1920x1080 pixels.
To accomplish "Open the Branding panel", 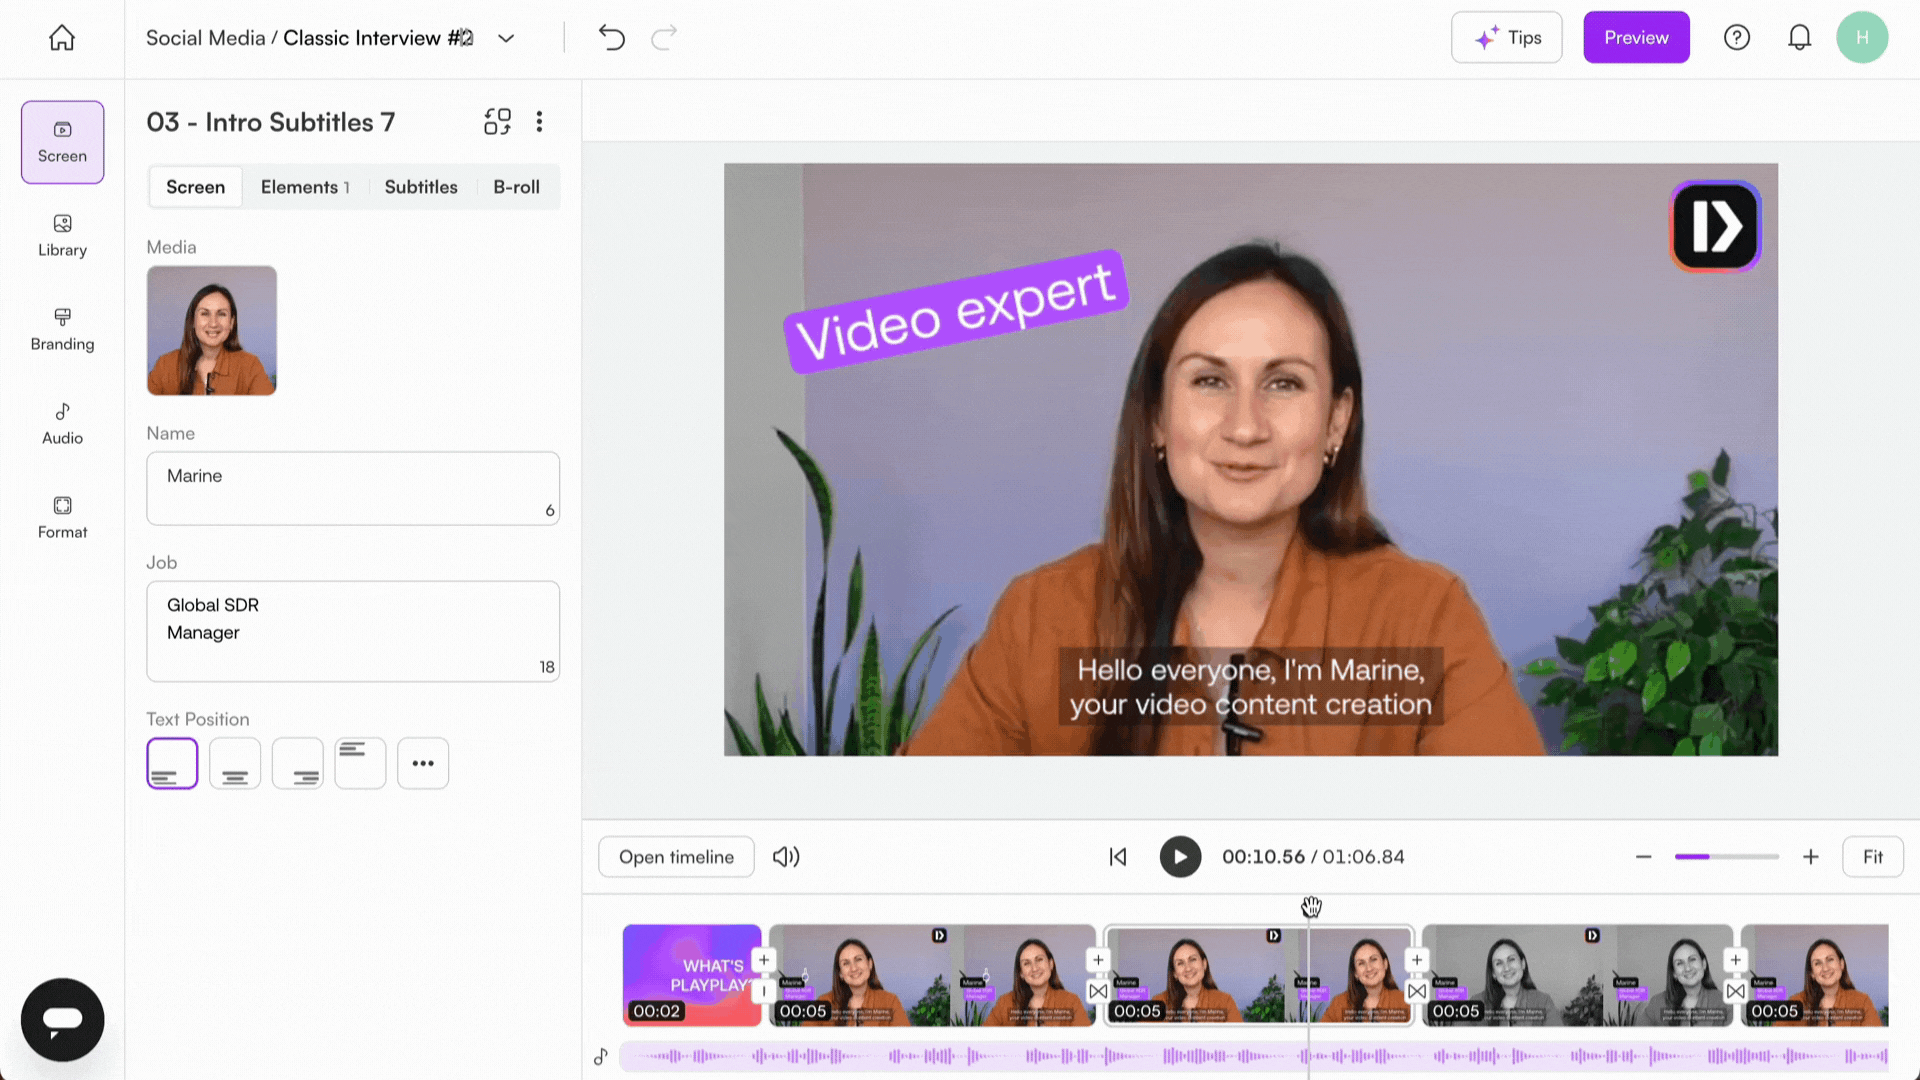I will coord(61,330).
